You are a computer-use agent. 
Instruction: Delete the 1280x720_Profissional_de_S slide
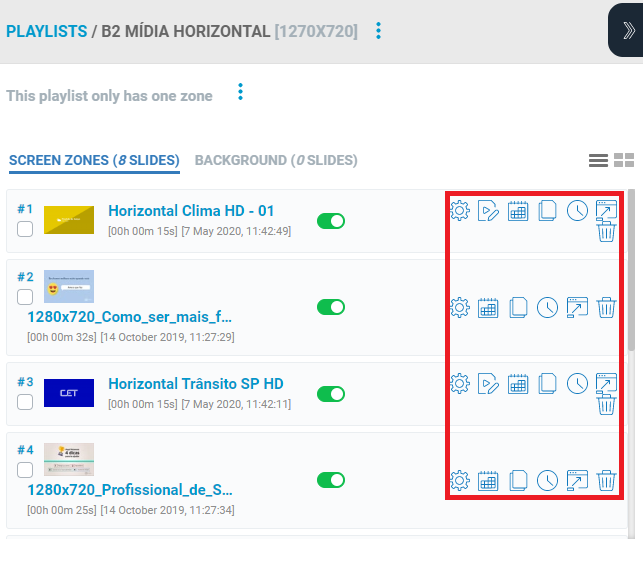coord(606,481)
